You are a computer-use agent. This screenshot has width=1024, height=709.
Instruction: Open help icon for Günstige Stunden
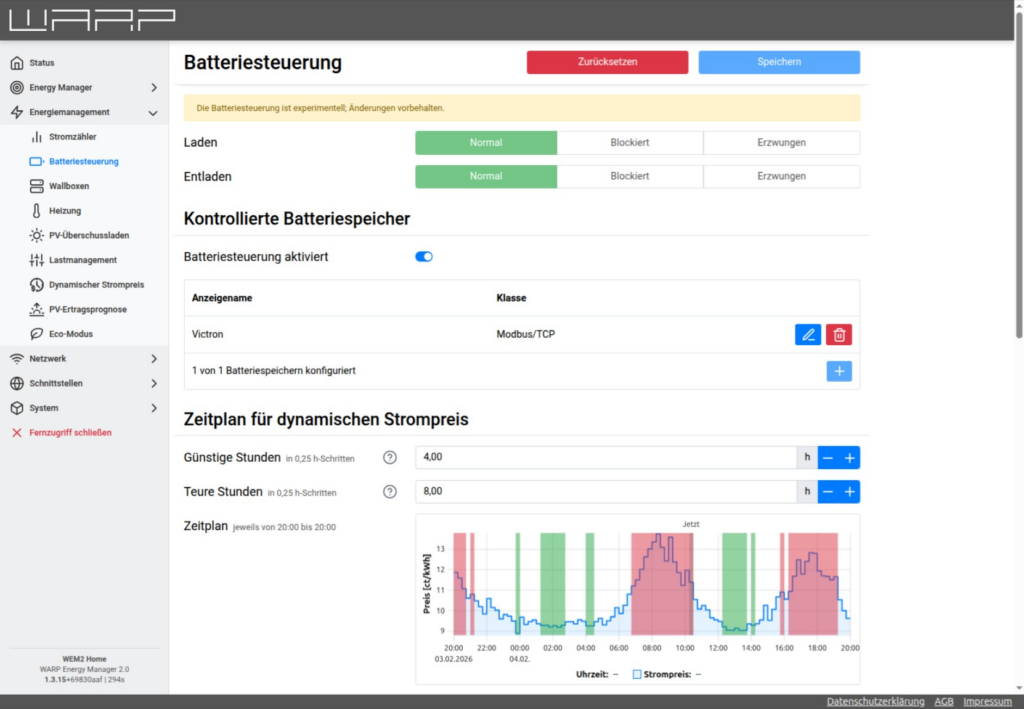(390, 458)
